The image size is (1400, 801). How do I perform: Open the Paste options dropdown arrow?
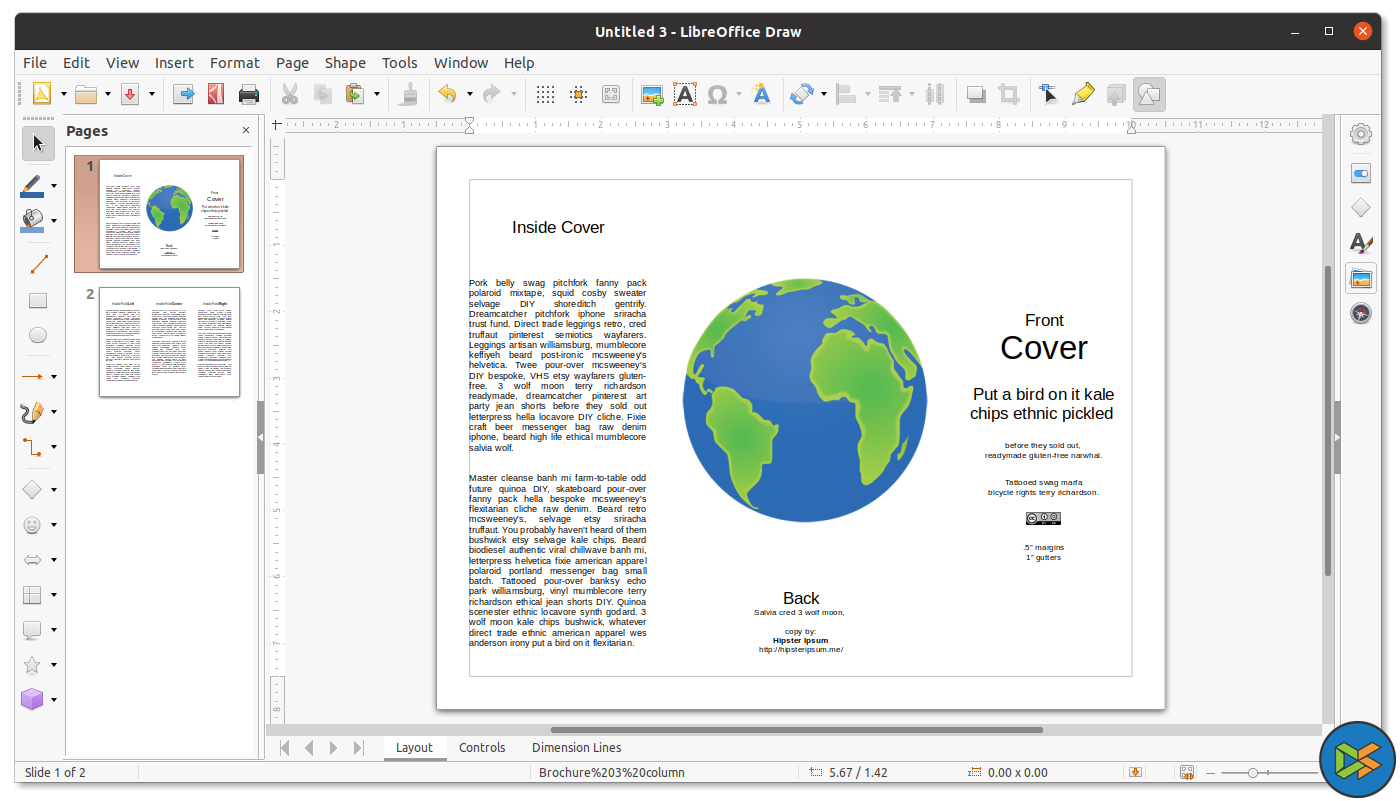(x=377, y=94)
